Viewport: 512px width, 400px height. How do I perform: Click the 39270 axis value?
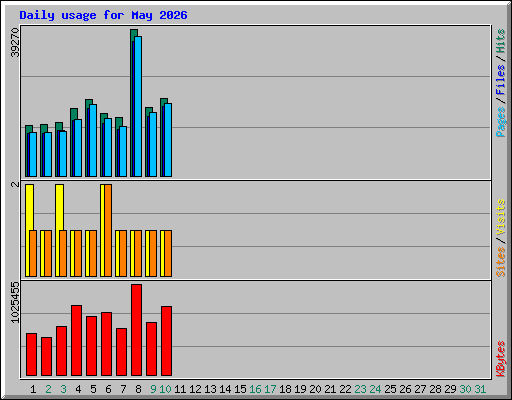(x=15, y=42)
